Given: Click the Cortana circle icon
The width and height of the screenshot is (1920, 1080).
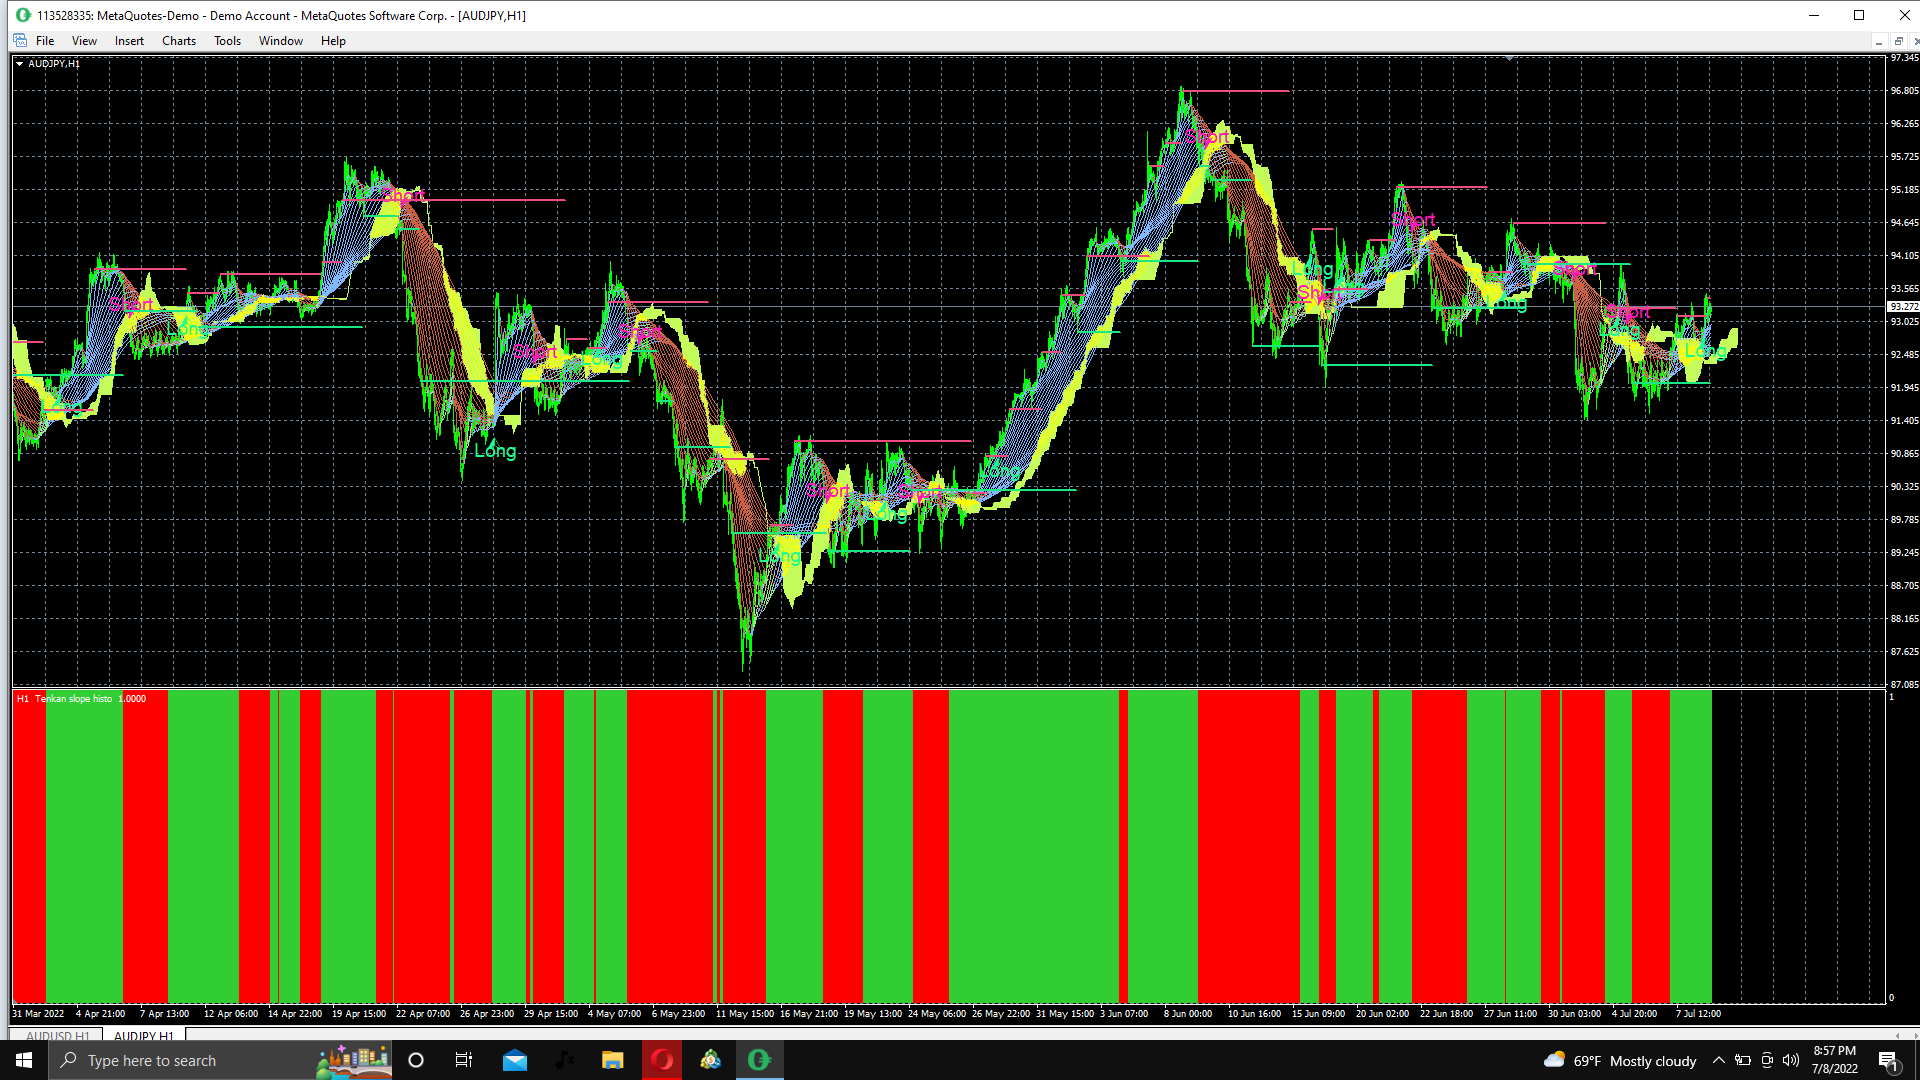Looking at the screenshot, I should pos(416,1060).
